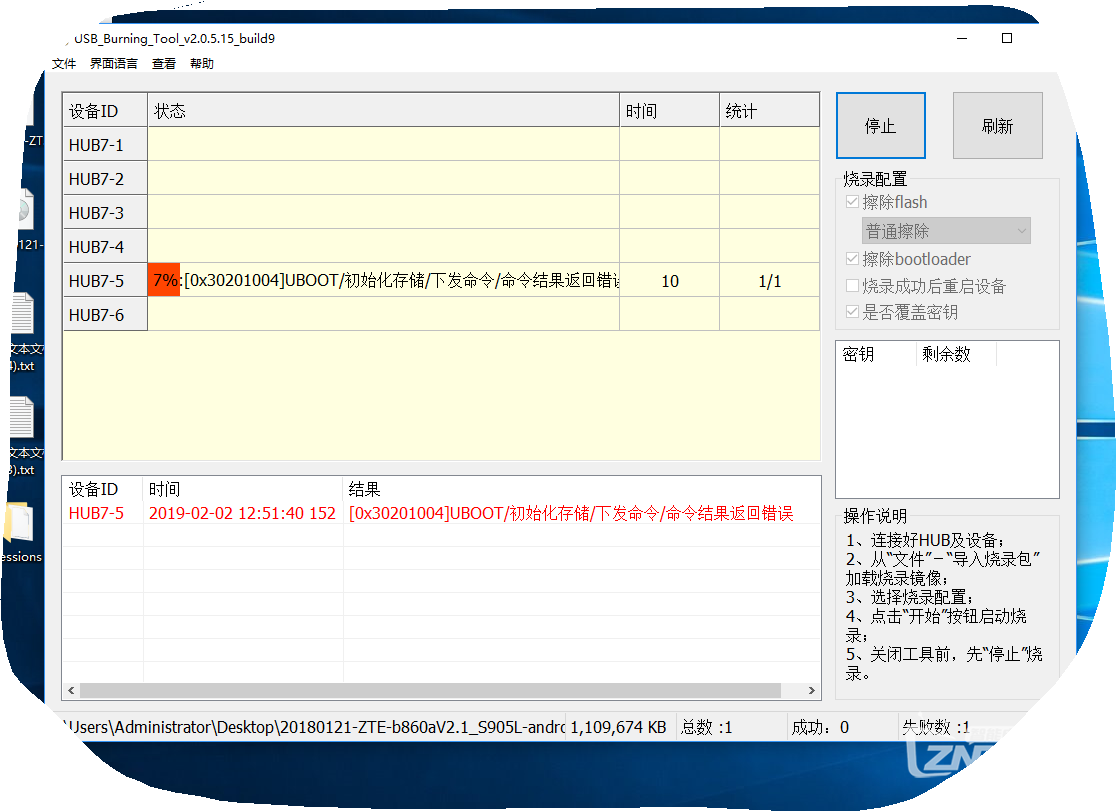Image resolution: width=1116 pixels, height=811 pixels.
Task: Click the red log result error message
Action: pyautogui.click(x=571, y=513)
